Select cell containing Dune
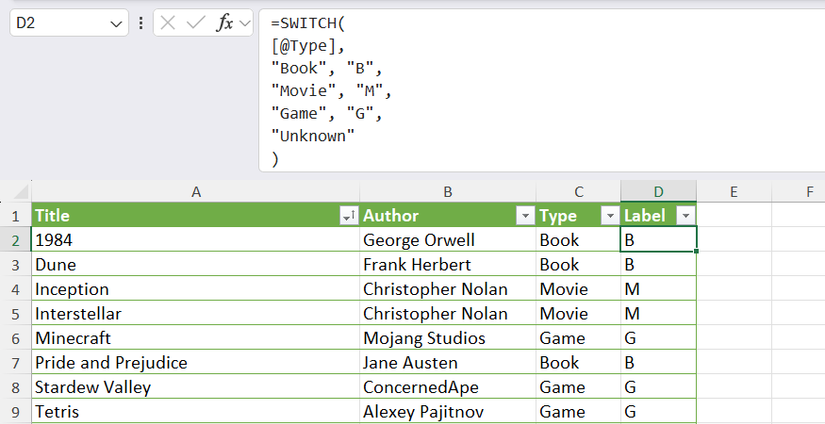 coord(196,265)
